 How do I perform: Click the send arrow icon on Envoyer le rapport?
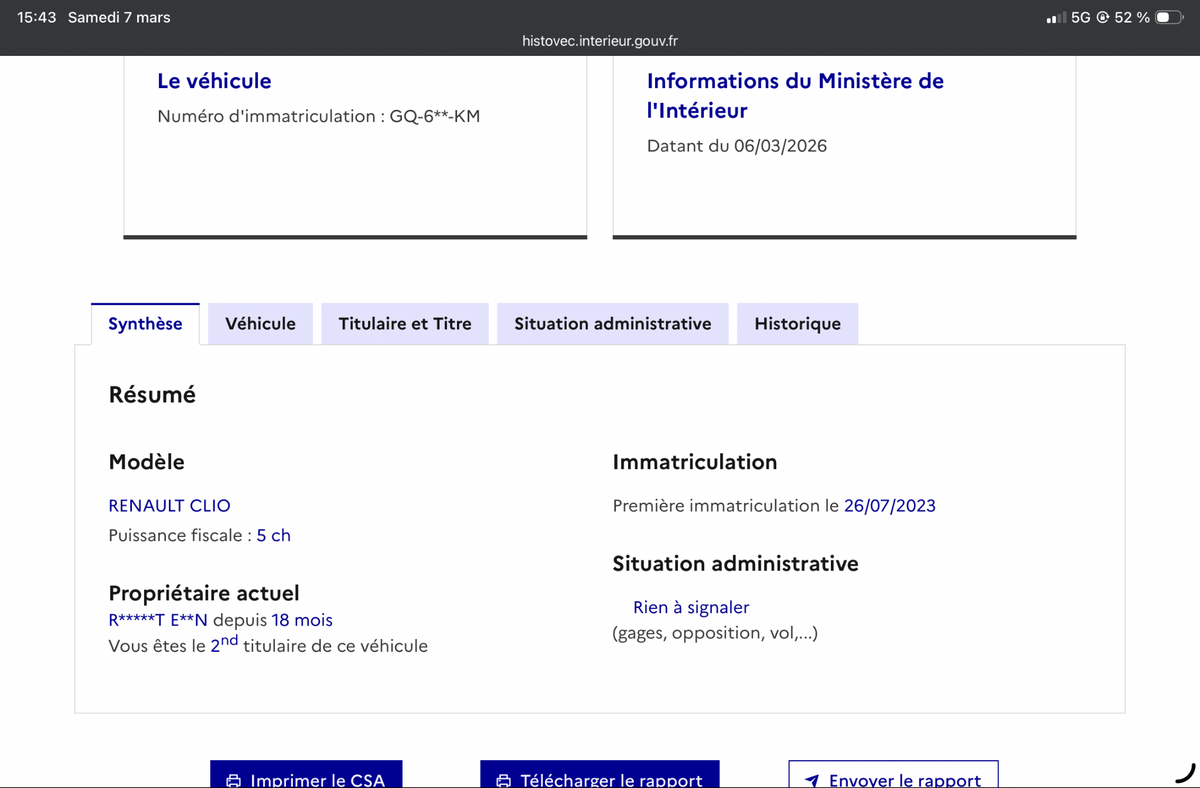point(812,779)
